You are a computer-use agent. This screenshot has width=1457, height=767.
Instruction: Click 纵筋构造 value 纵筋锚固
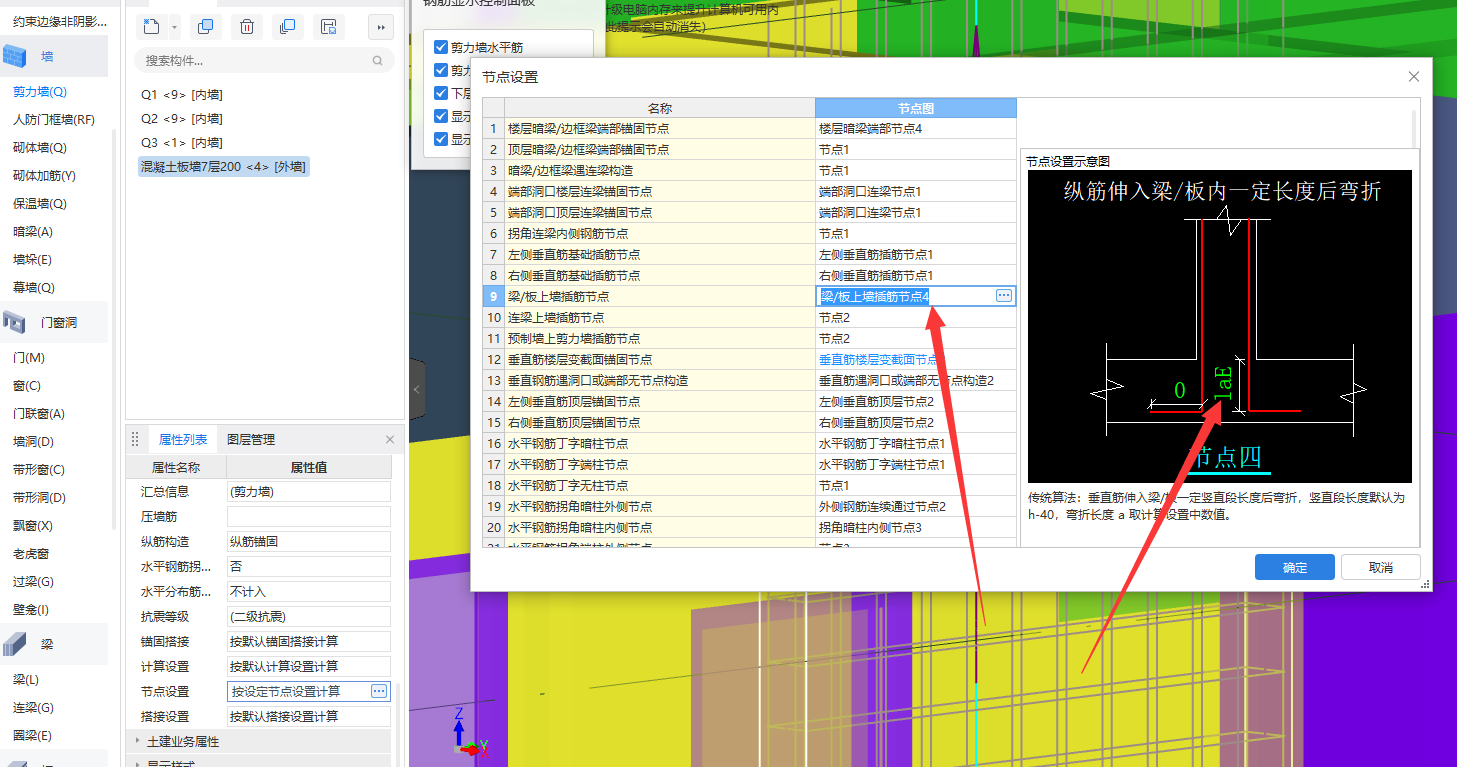pos(308,541)
